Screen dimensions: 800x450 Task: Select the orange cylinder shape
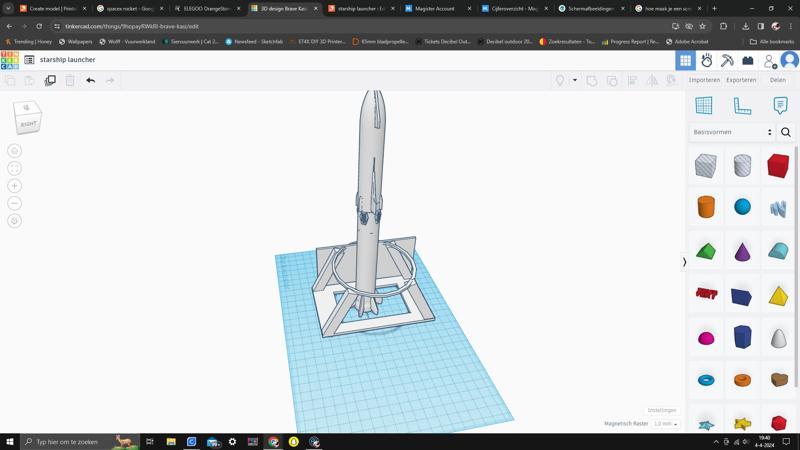tap(706, 207)
